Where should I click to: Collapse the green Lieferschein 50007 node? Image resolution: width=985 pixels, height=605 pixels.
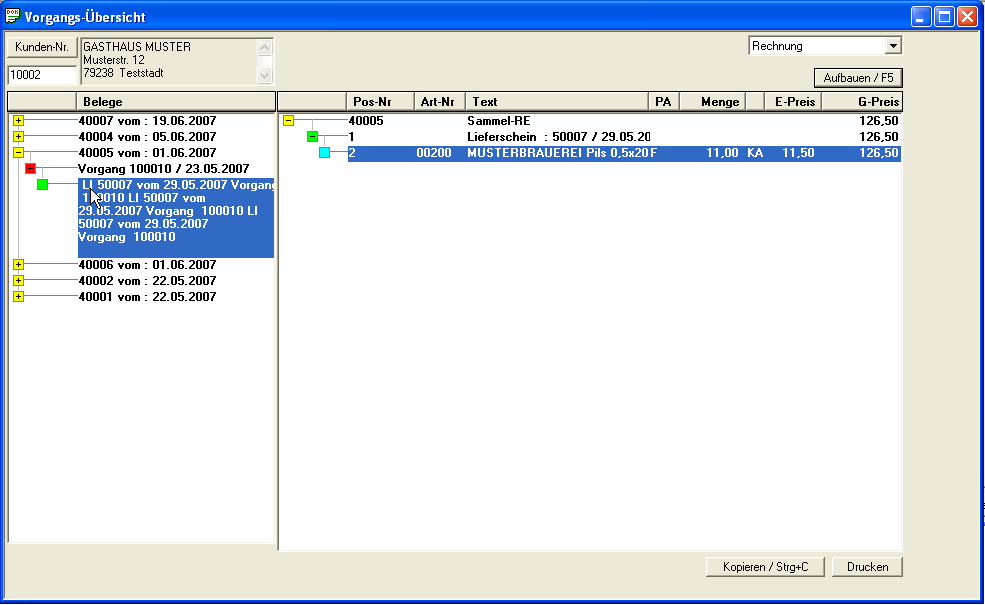pyautogui.click(x=312, y=137)
